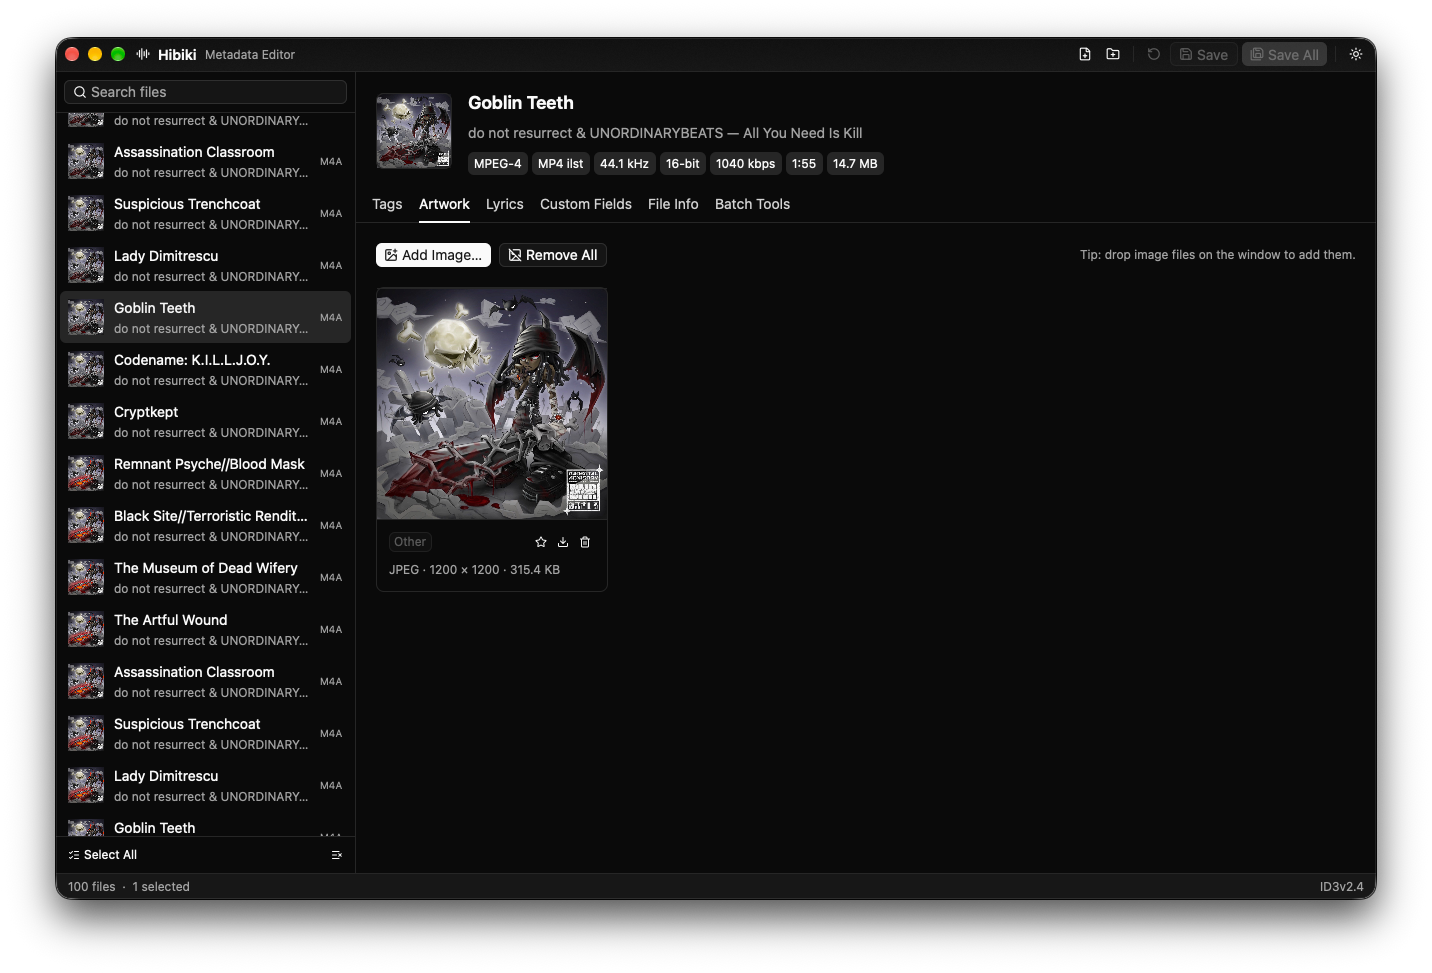The height and width of the screenshot is (973, 1432).
Task: Click 'JPEG · 1200 × 1200 · 315.4 KB' info text
Action: tap(474, 570)
